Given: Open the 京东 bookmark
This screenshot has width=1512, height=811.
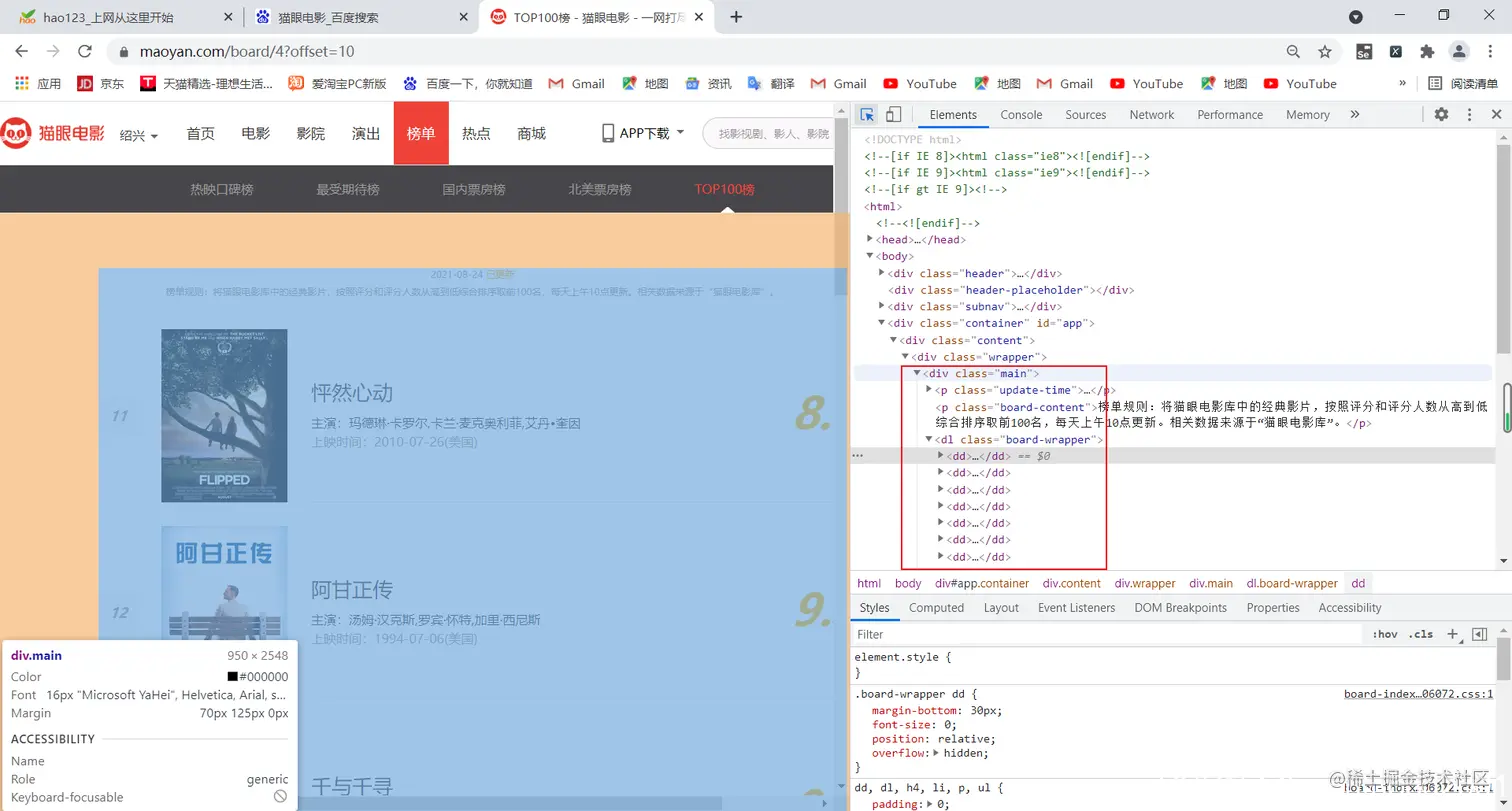Looking at the screenshot, I should tap(101, 84).
